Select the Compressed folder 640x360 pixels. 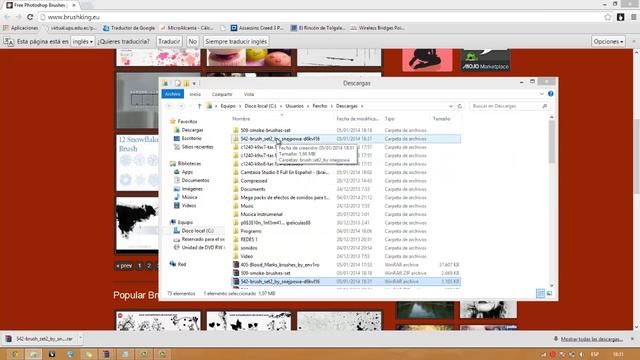[x=346, y=181]
